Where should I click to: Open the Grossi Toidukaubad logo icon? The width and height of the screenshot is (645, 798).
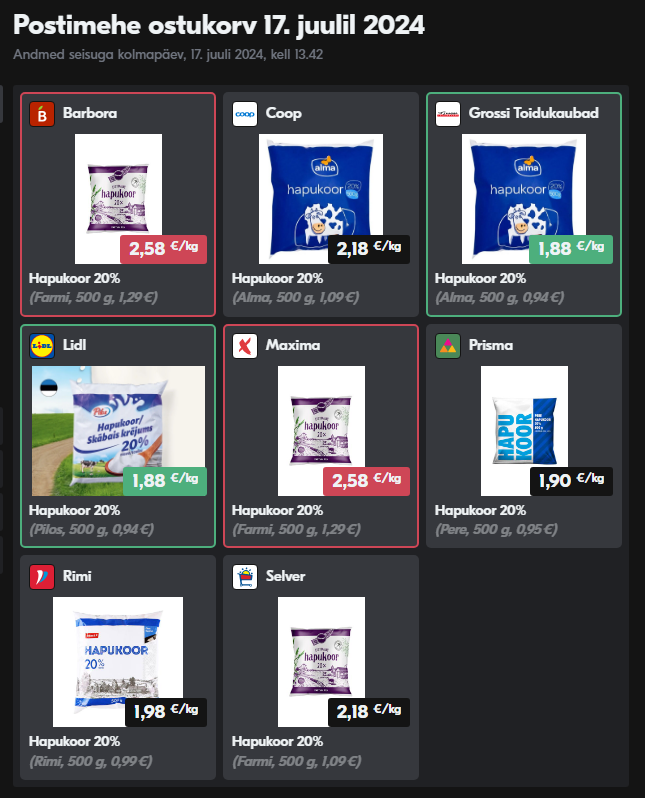(448, 114)
